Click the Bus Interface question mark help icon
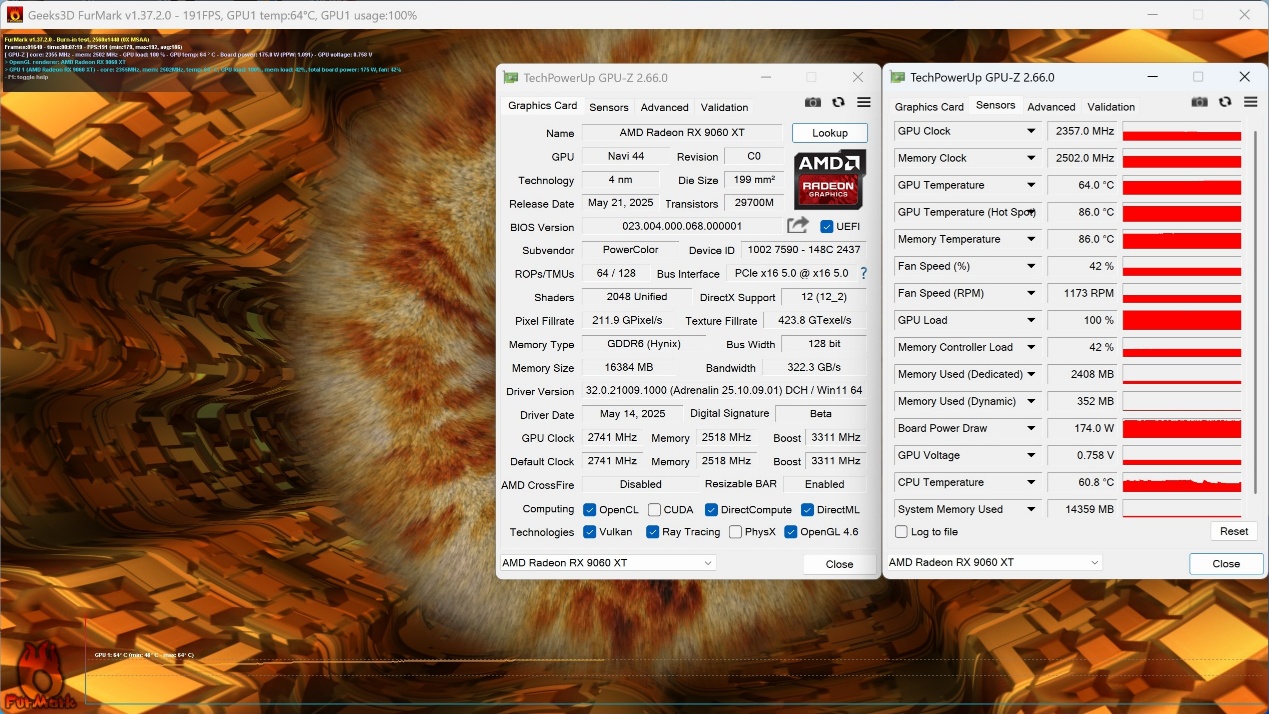1269x714 pixels. [862, 272]
